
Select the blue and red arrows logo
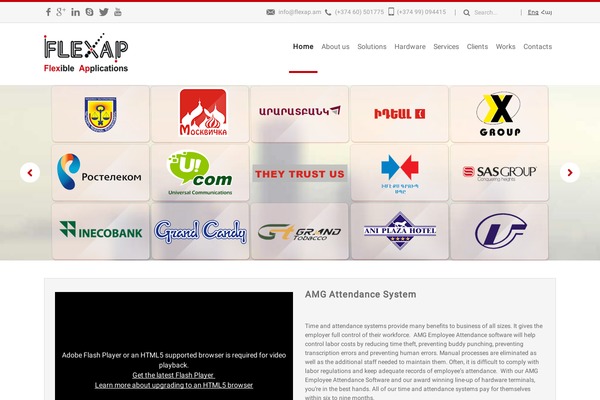399,173
